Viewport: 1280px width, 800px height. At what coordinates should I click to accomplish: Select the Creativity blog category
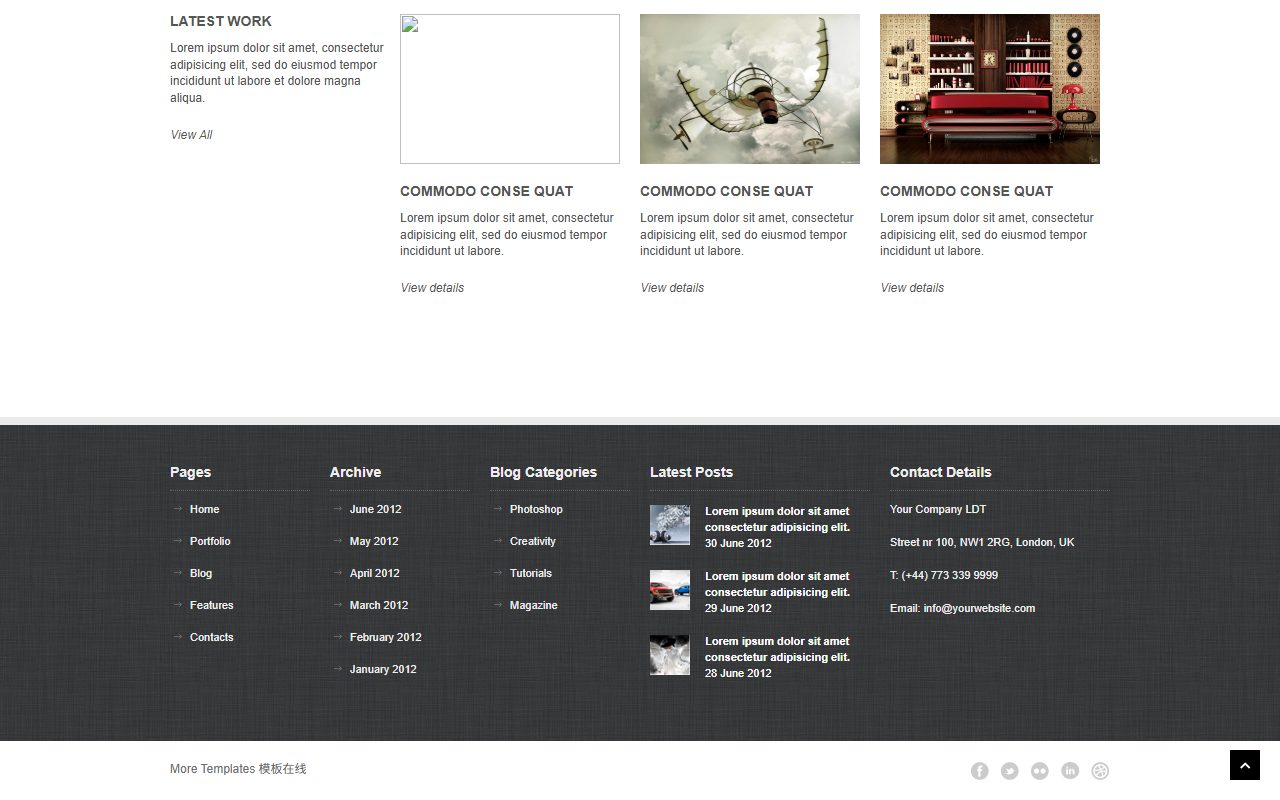[x=533, y=541]
